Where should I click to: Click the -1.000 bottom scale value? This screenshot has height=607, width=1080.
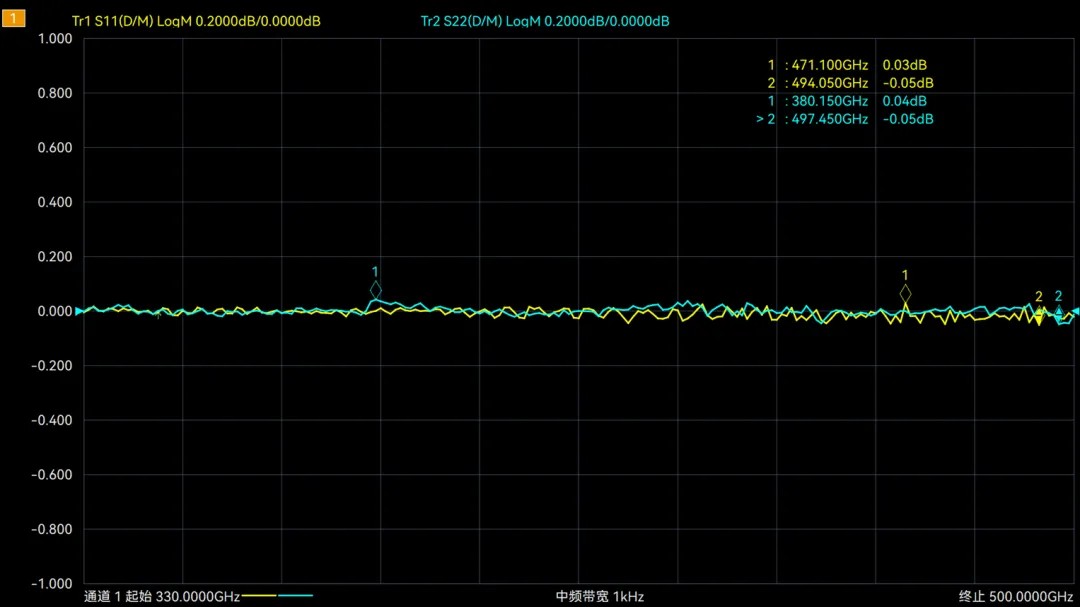point(52,584)
